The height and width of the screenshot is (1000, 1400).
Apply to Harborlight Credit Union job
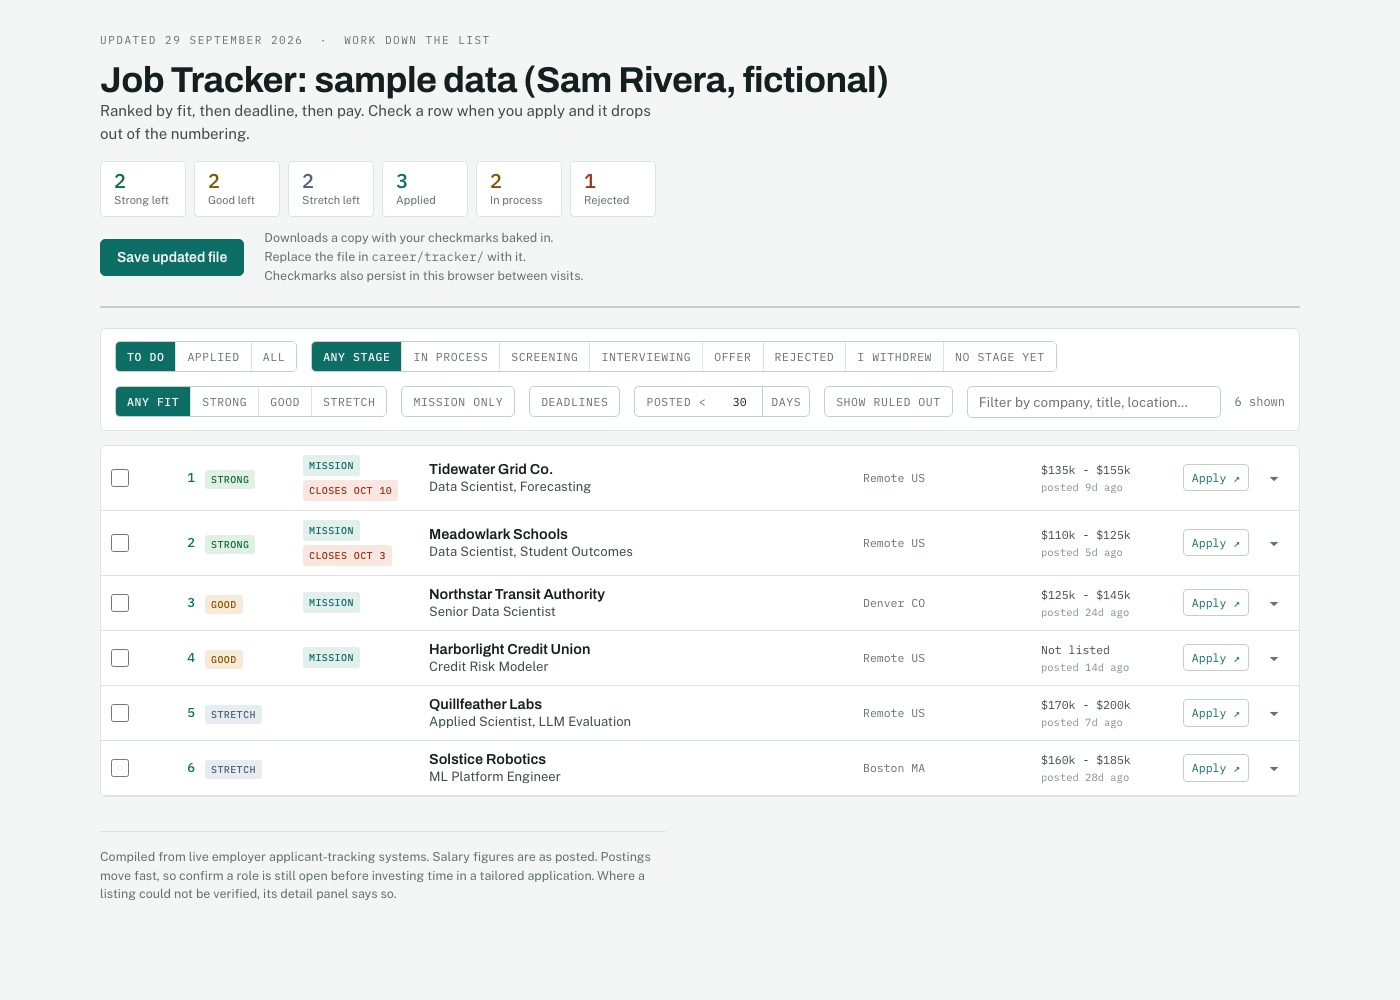pyautogui.click(x=1215, y=658)
